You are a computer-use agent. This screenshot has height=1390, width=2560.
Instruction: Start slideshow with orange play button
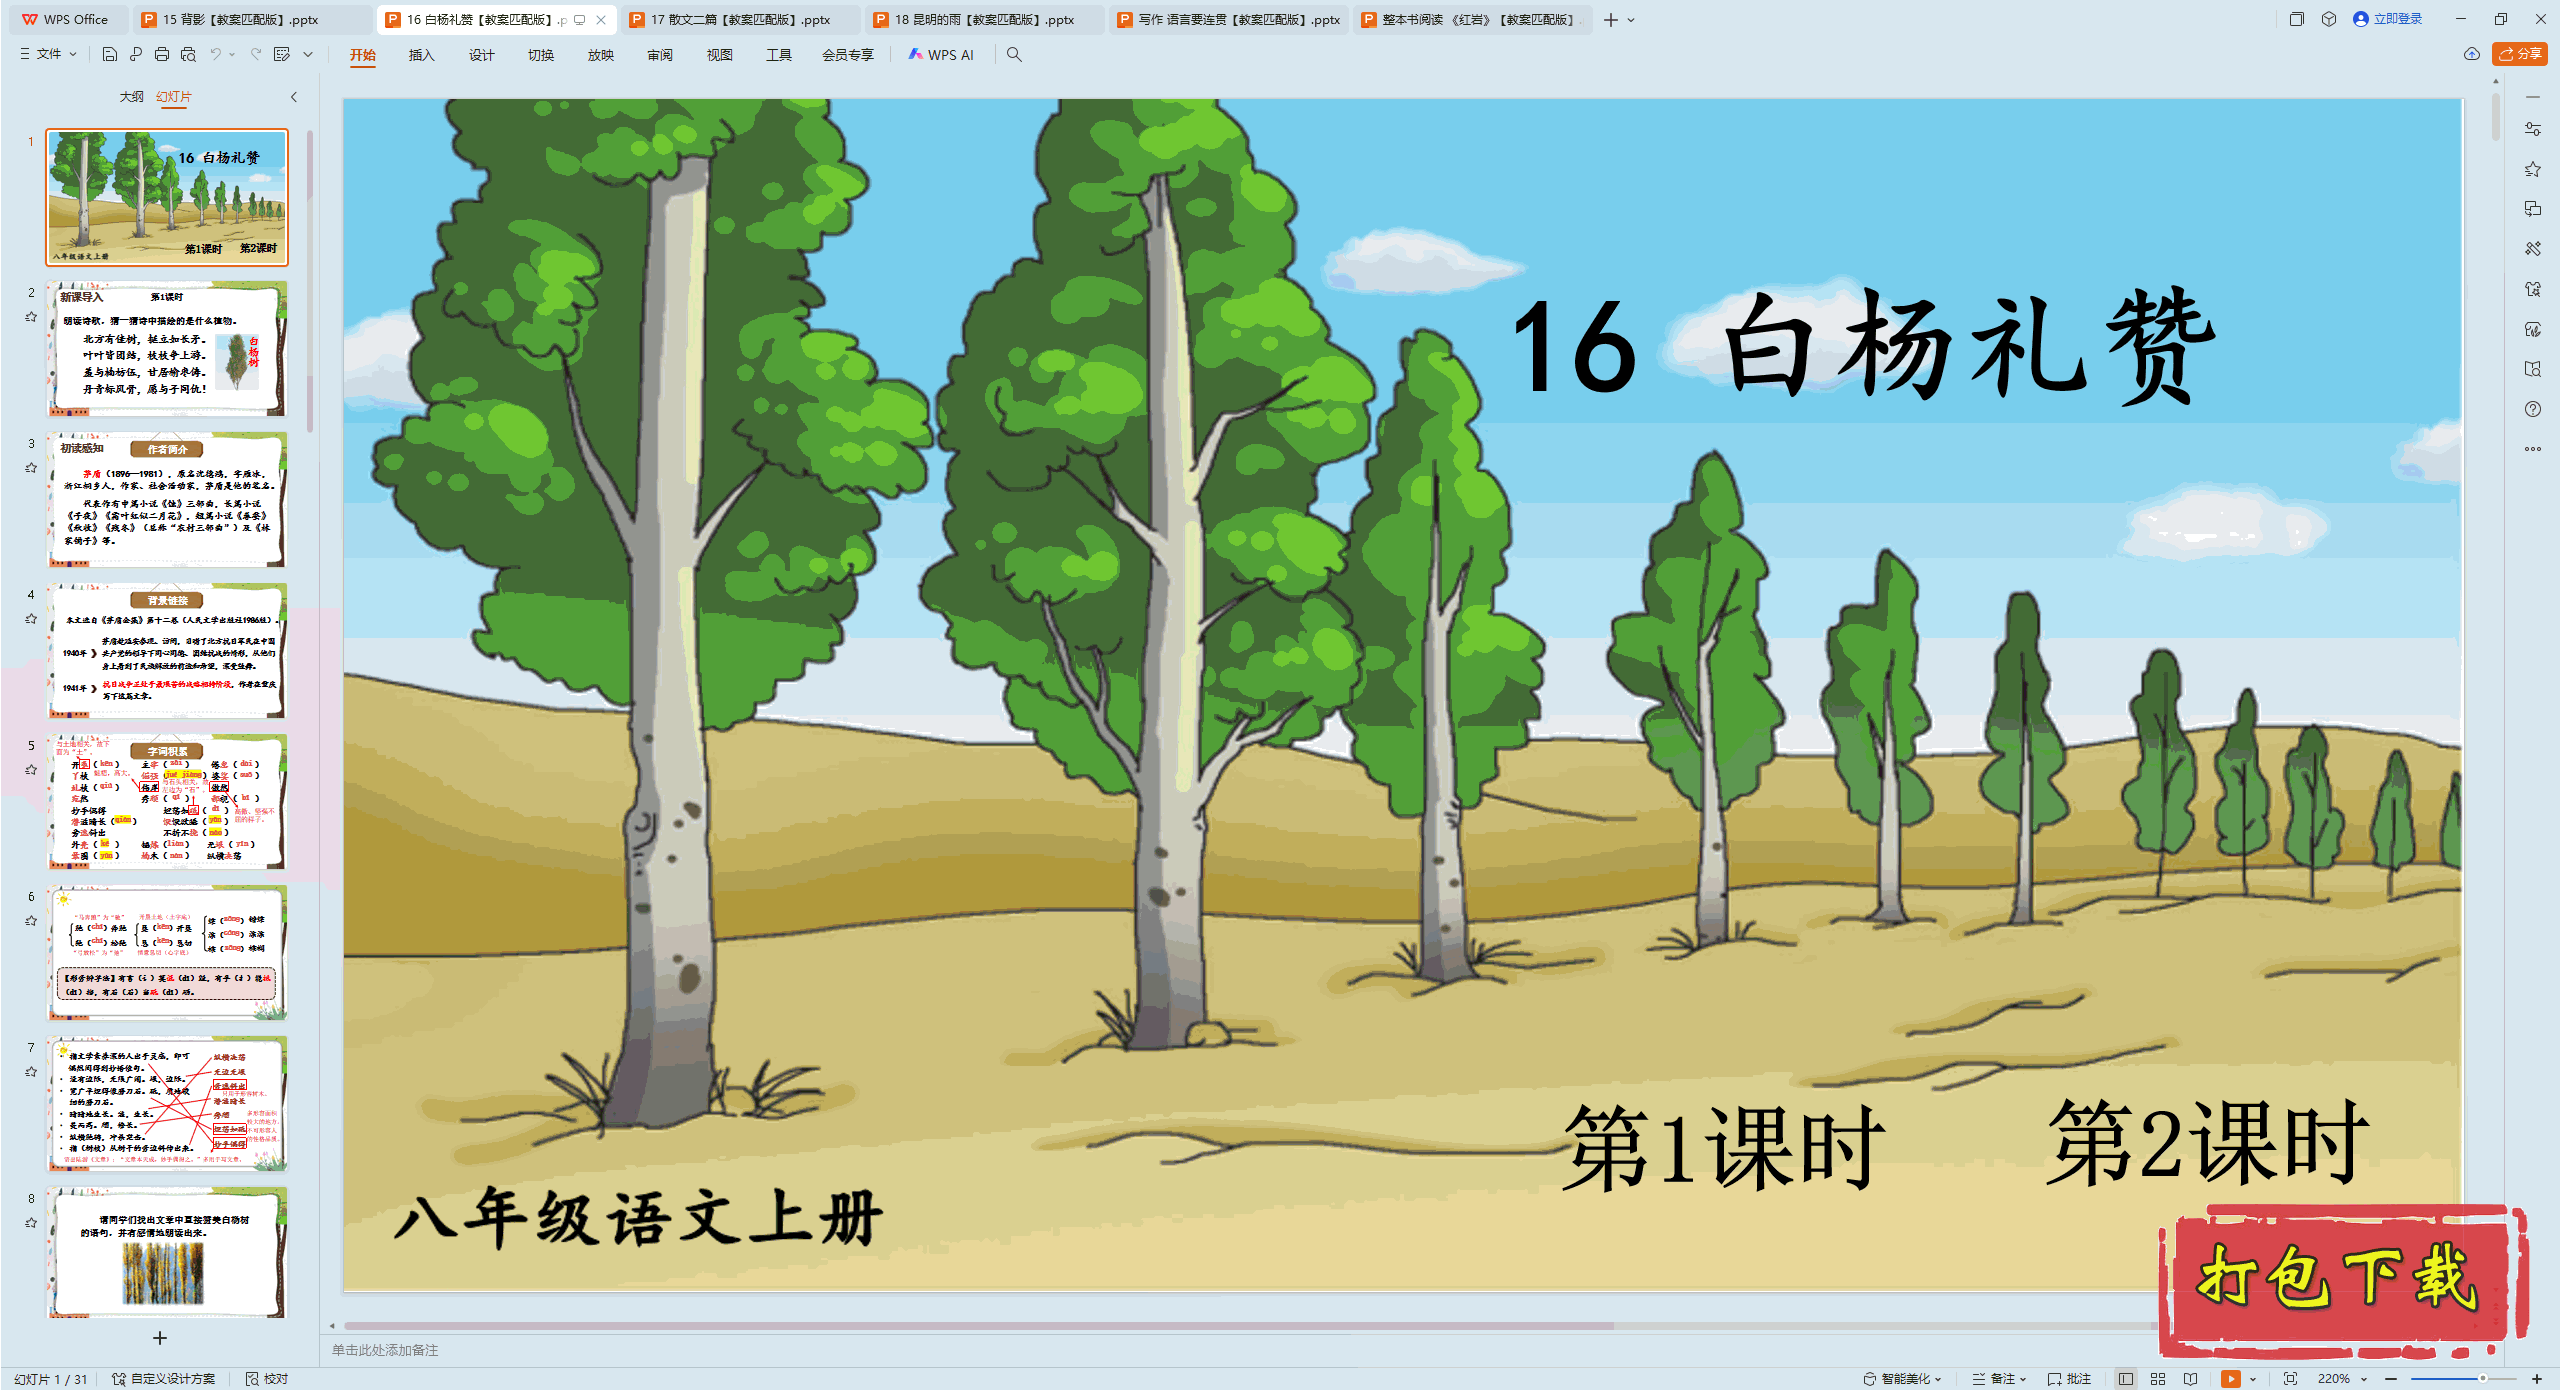pyautogui.click(x=2230, y=1379)
